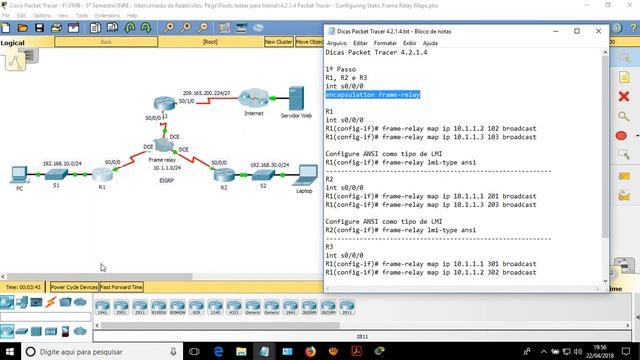Click router R2 in the topology
This screenshot has width=640, height=360.
click(x=224, y=175)
